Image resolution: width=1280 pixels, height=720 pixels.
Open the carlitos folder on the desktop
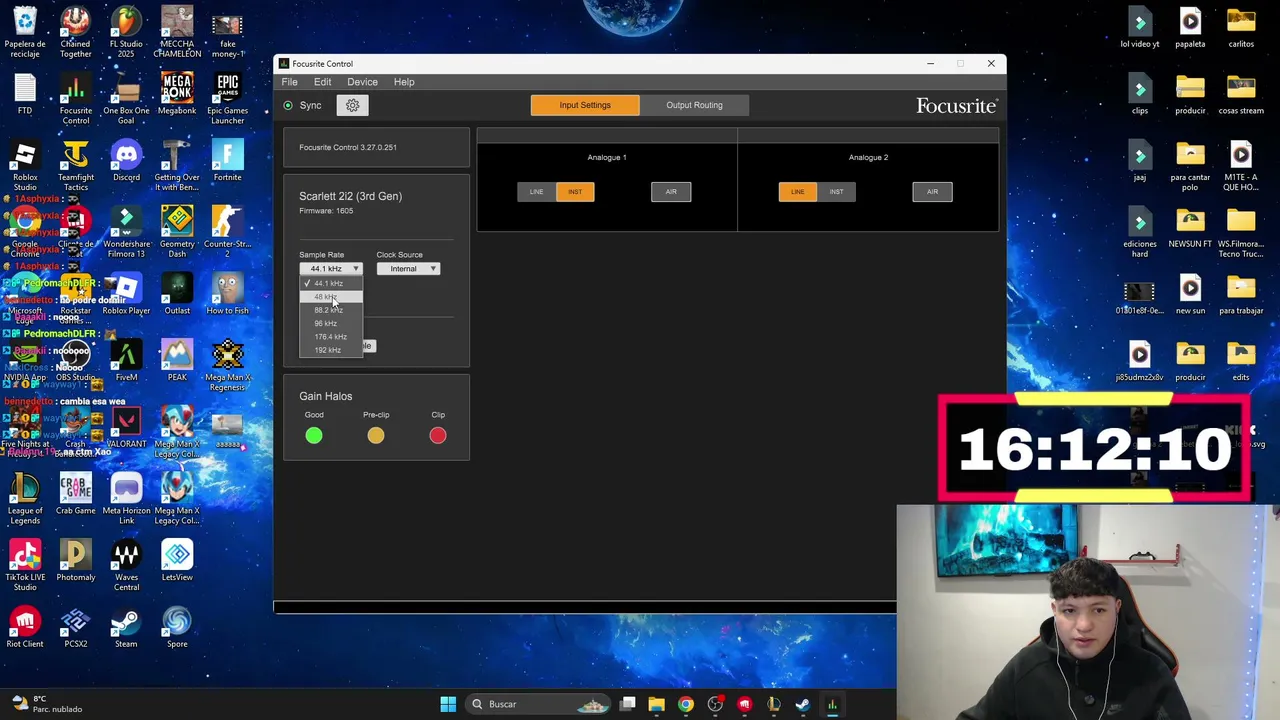tap(1241, 28)
